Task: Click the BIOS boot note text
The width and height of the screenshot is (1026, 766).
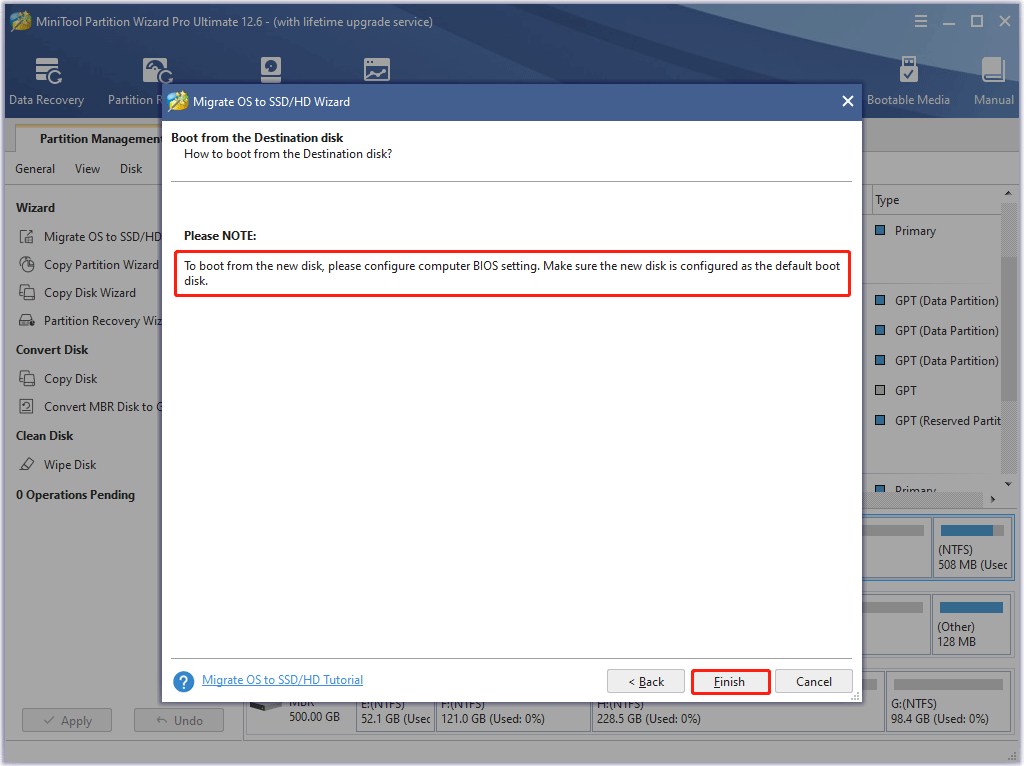Action: click(x=512, y=273)
